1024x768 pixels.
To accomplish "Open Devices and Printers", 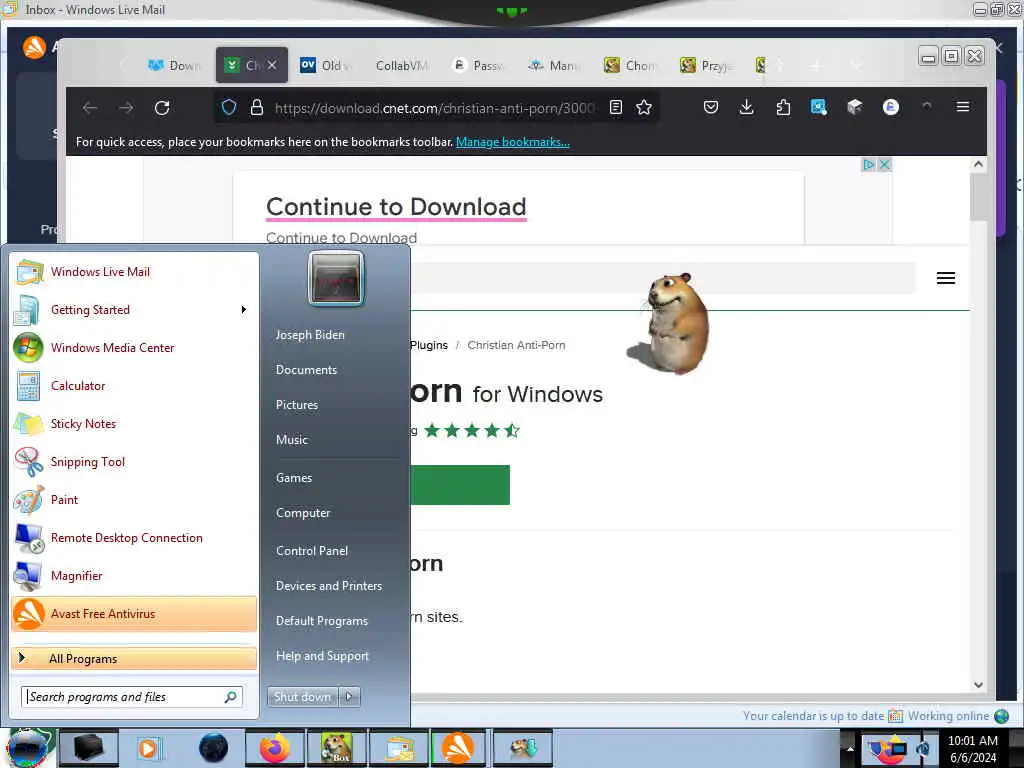I will coord(329,586).
